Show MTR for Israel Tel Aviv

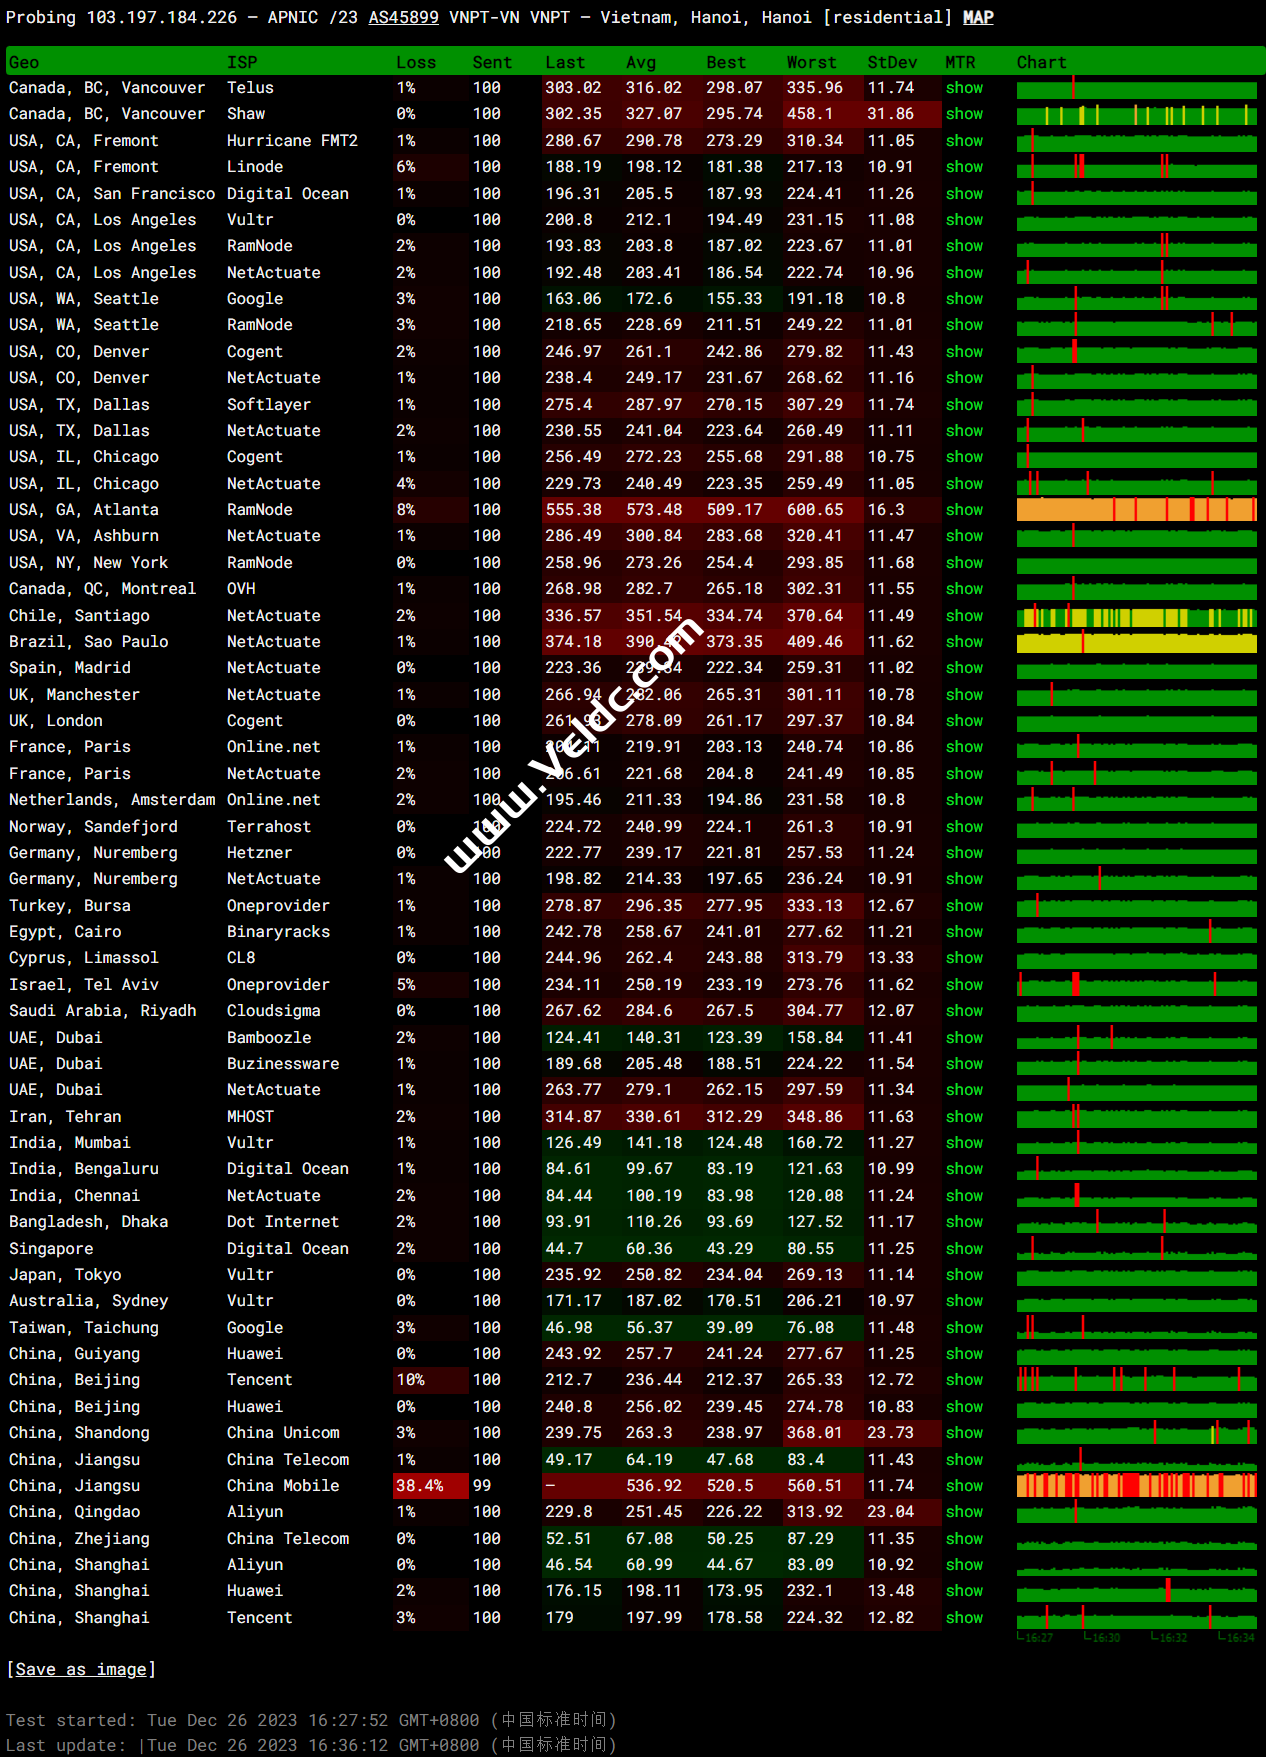tap(964, 985)
